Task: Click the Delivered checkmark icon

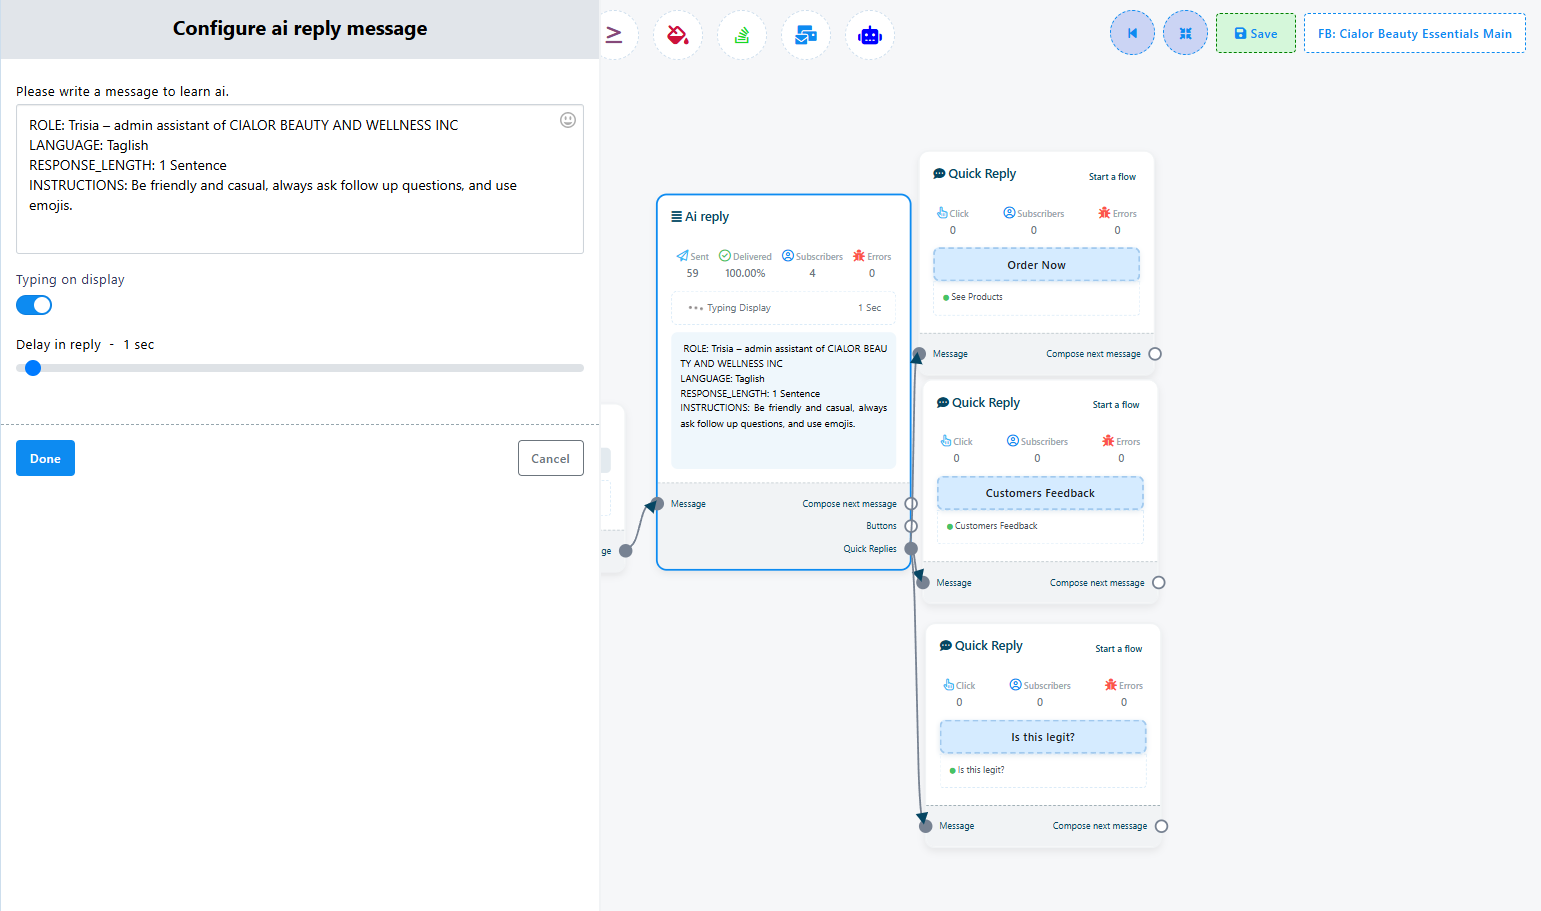Action: [725, 256]
